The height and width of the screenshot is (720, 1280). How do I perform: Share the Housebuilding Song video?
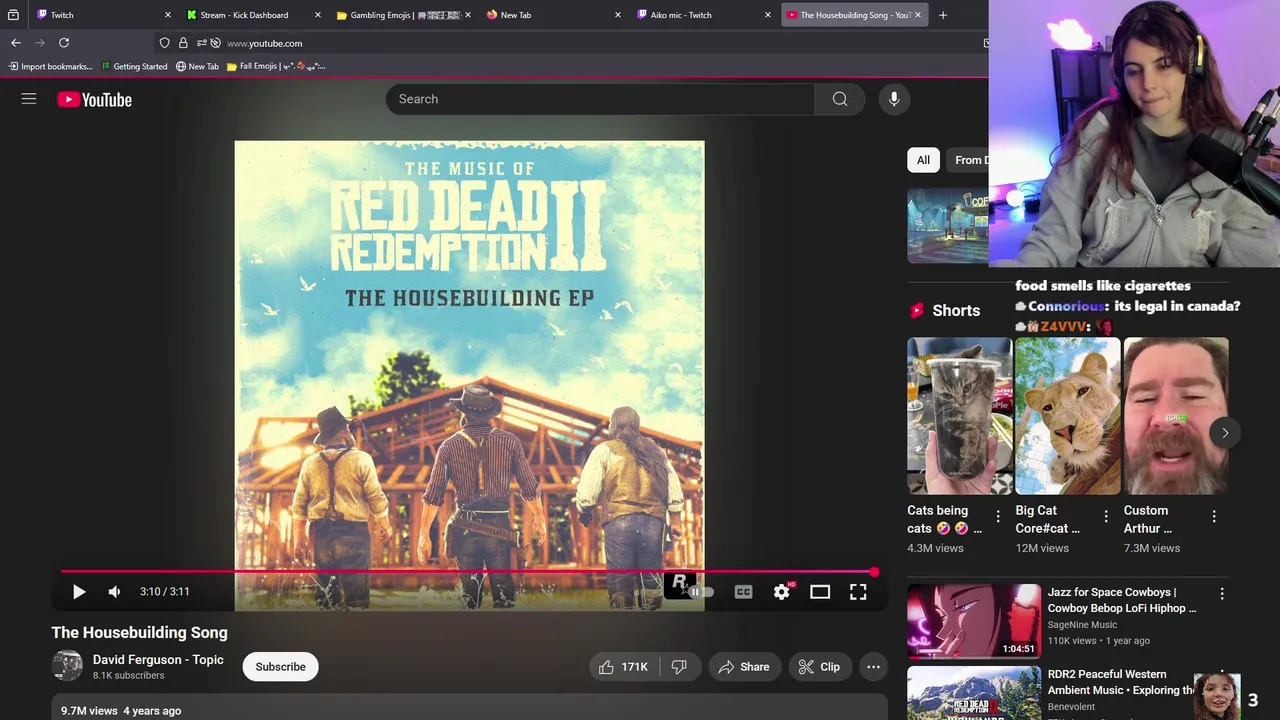click(x=743, y=667)
